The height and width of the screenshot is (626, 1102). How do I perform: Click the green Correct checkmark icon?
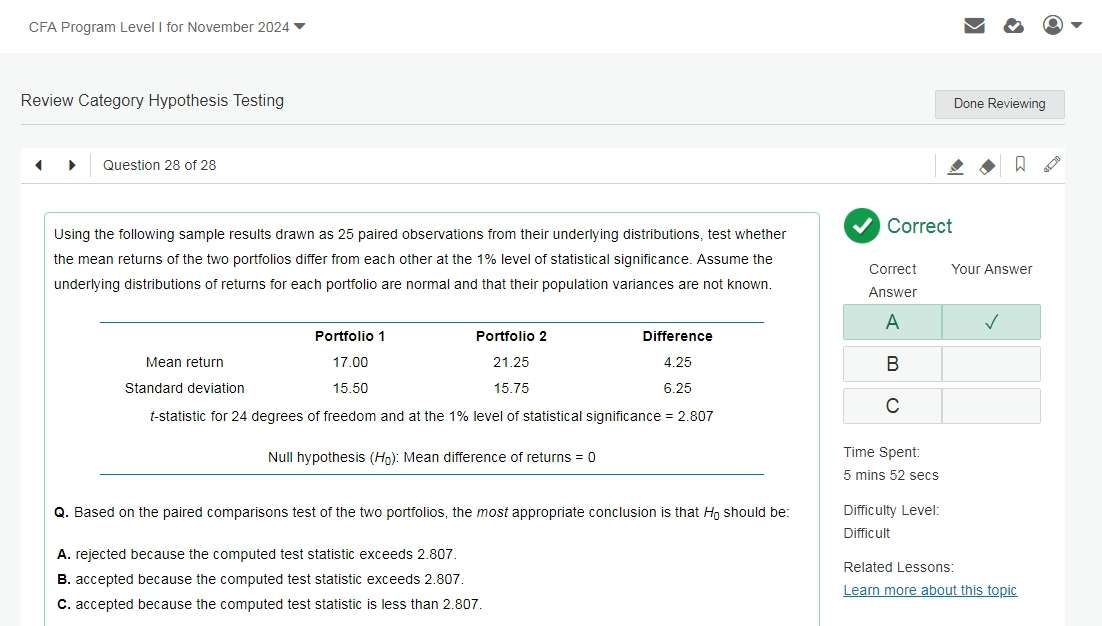pyautogui.click(x=861, y=226)
